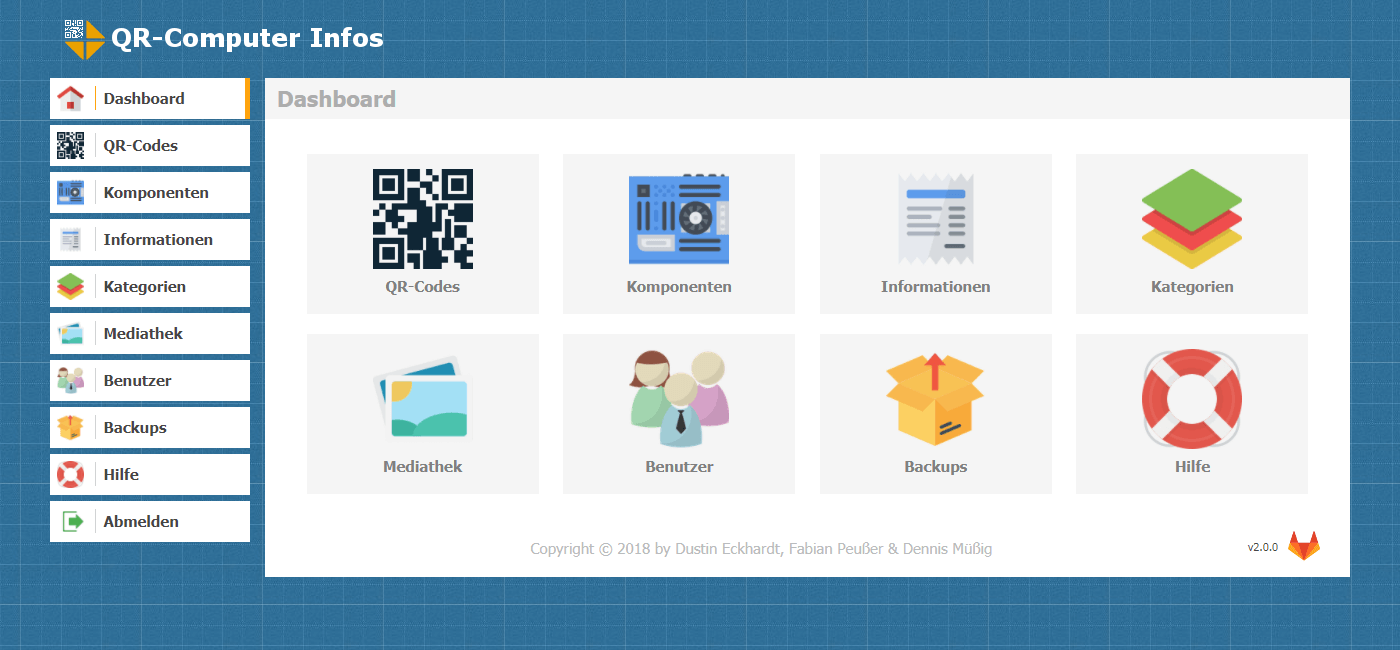Open the large user group Benutzer icon
The width and height of the screenshot is (1400, 650).
click(679, 399)
